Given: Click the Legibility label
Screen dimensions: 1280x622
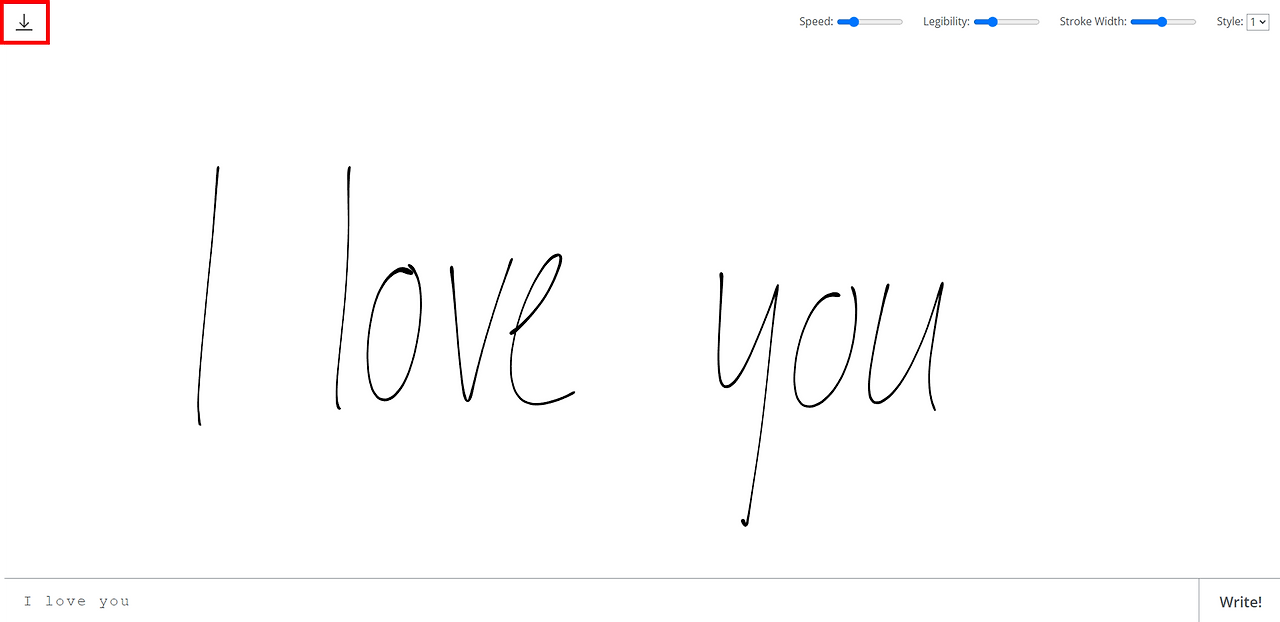Looking at the screenshot, I should coord(945,21).
